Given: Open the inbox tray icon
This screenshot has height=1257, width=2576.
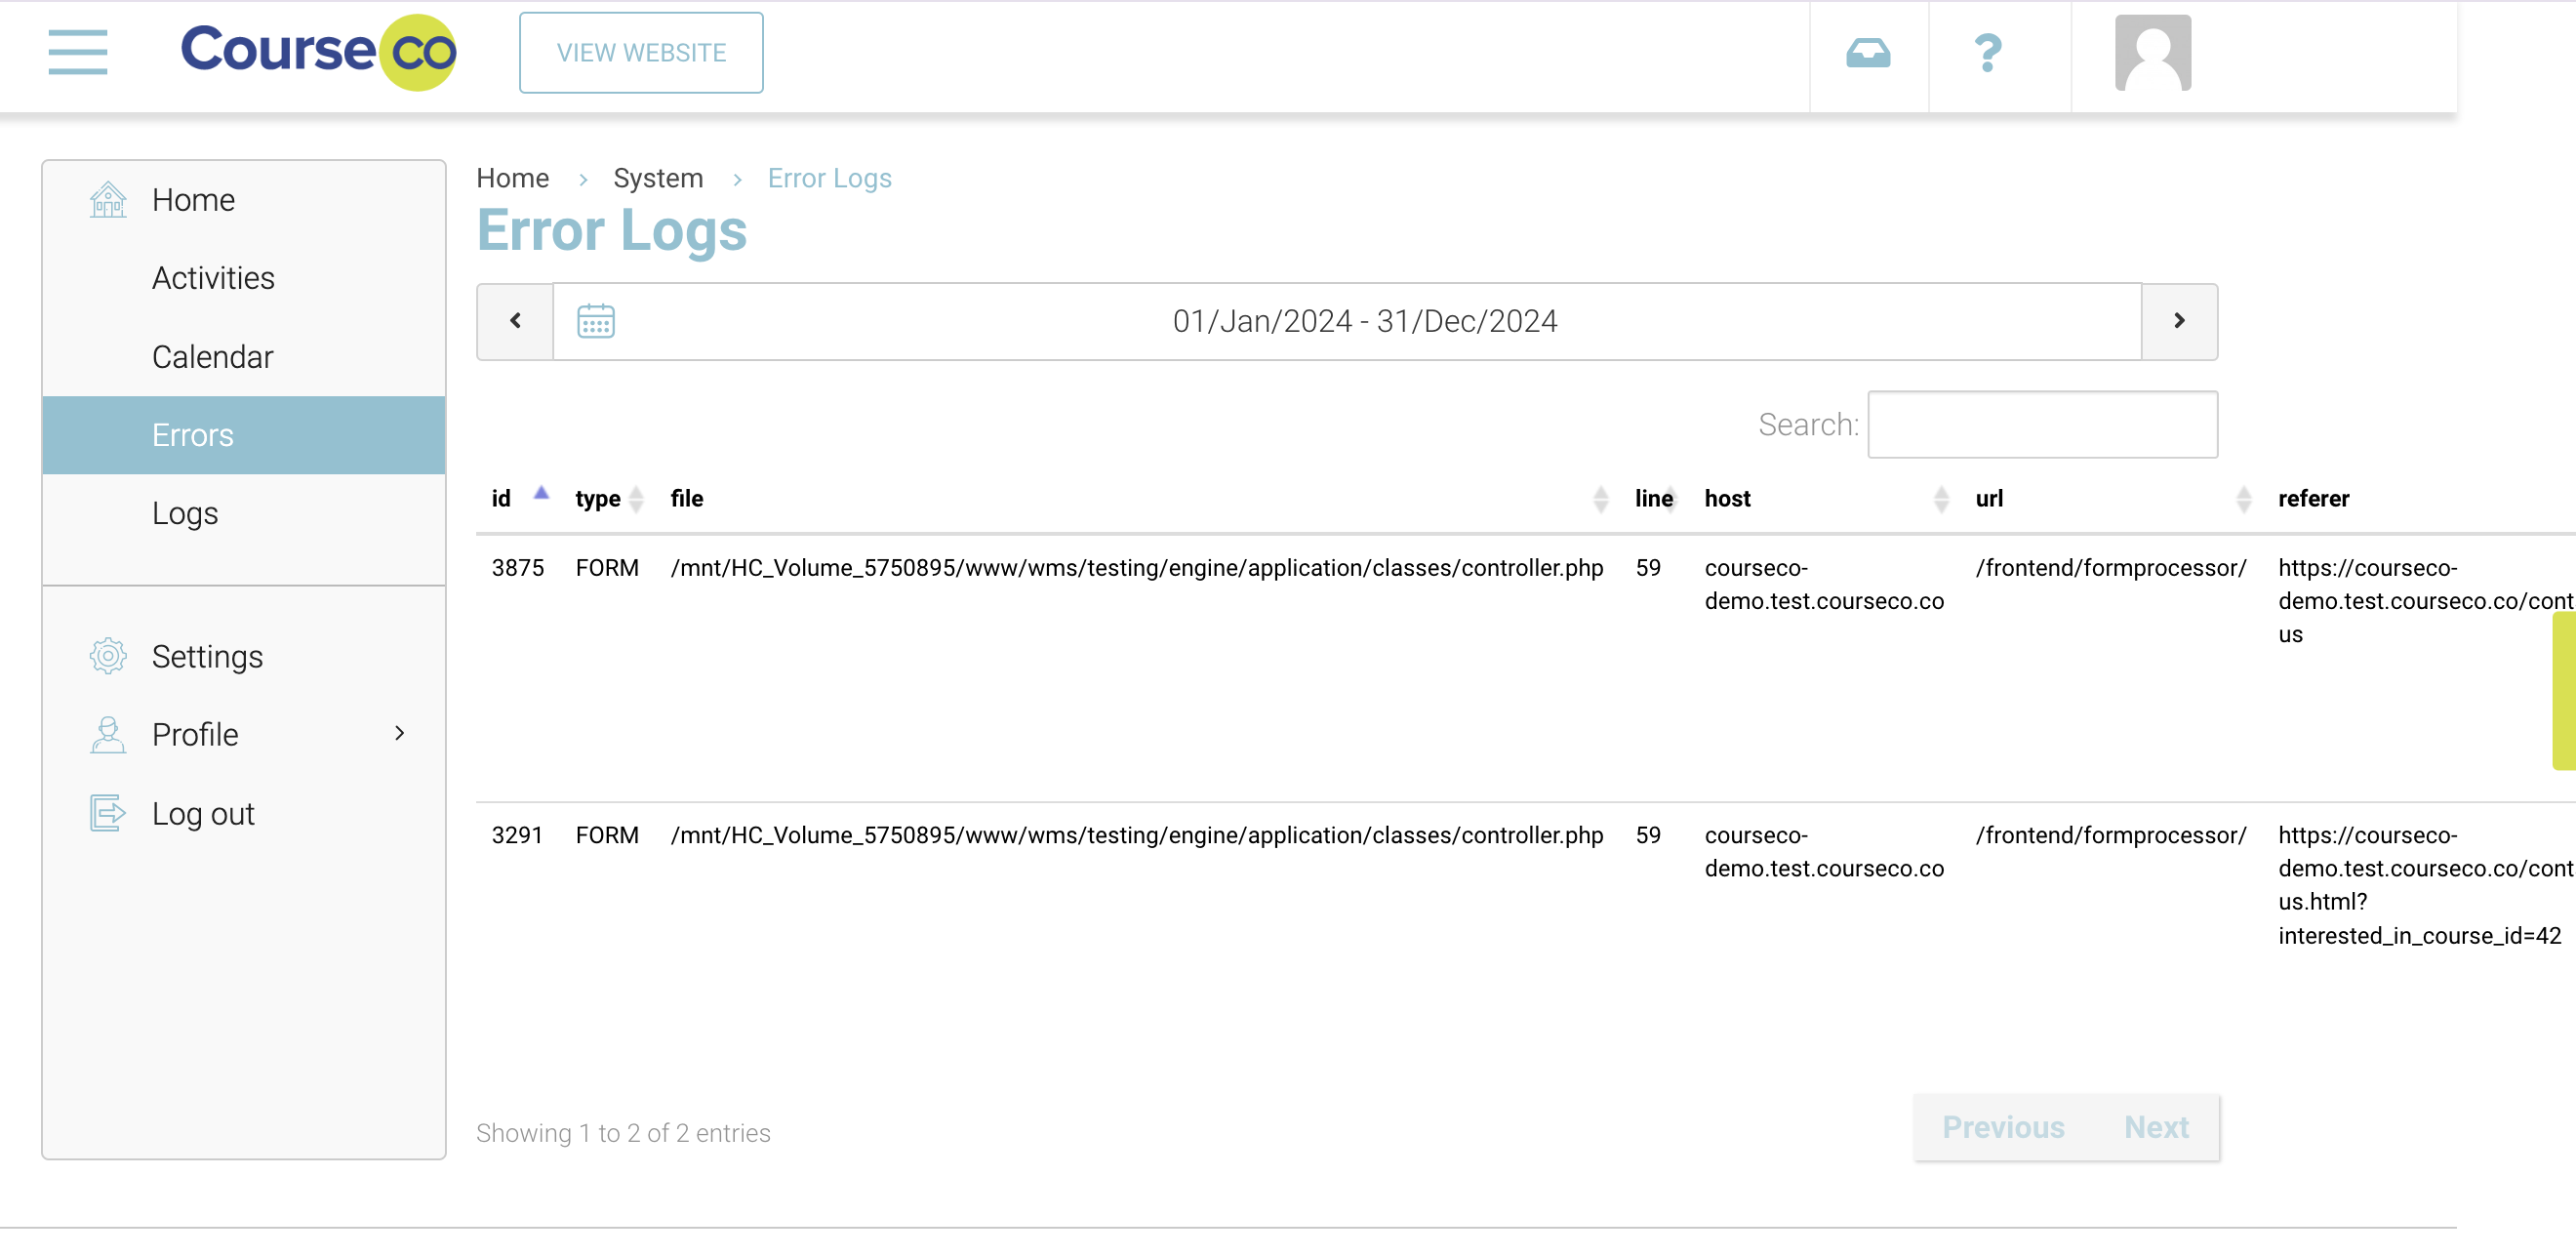Looking at the screenshot, I should [x=1868, y=54].
